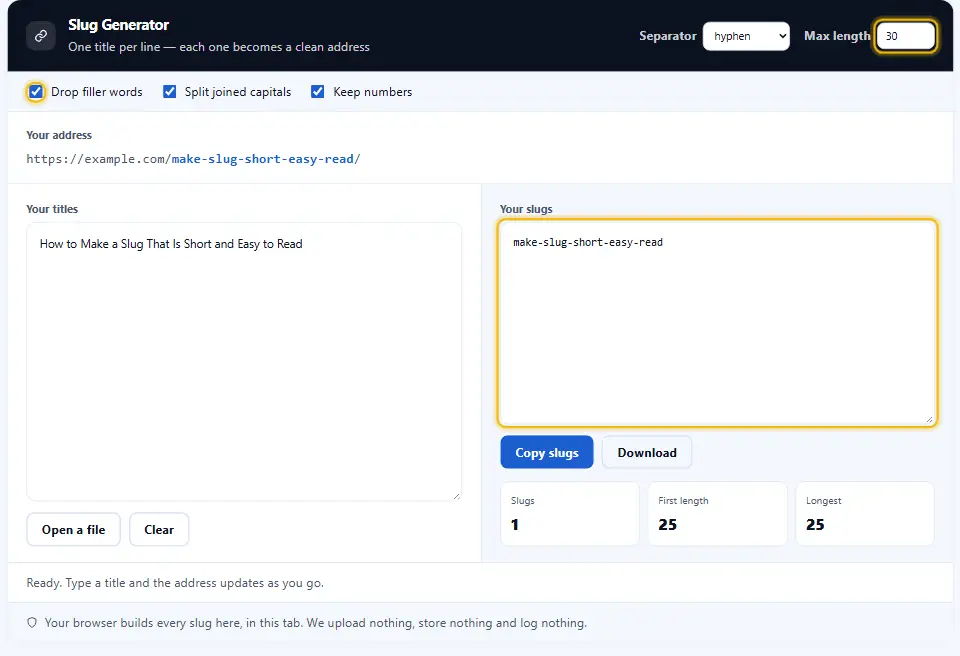Open the Separator dropdown set to hyphen

[746, 36]
